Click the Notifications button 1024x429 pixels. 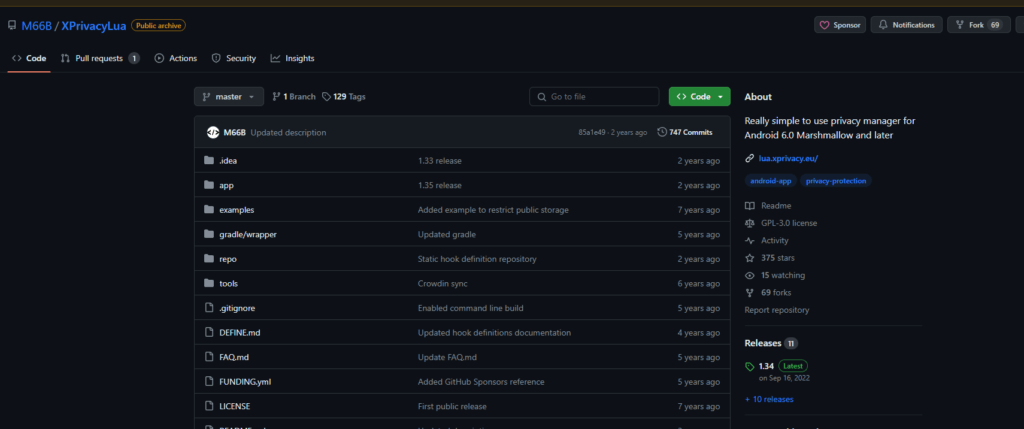[x=907, y=25]
